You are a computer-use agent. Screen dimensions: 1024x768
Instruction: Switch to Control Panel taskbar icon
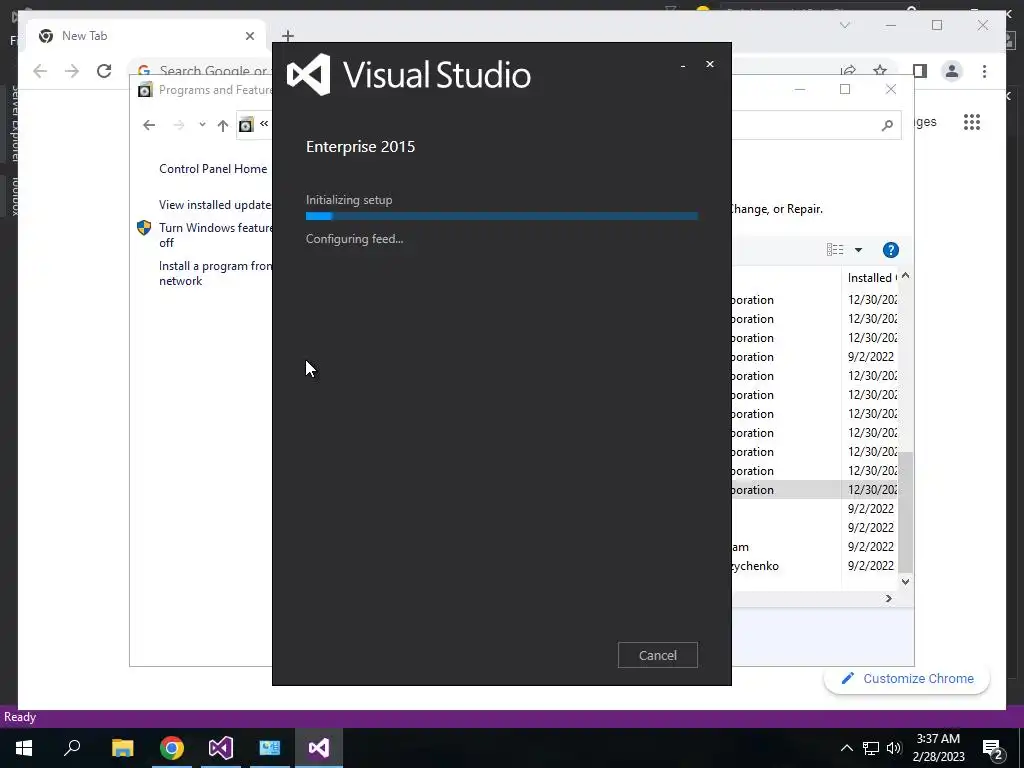[x=270, y=748]
